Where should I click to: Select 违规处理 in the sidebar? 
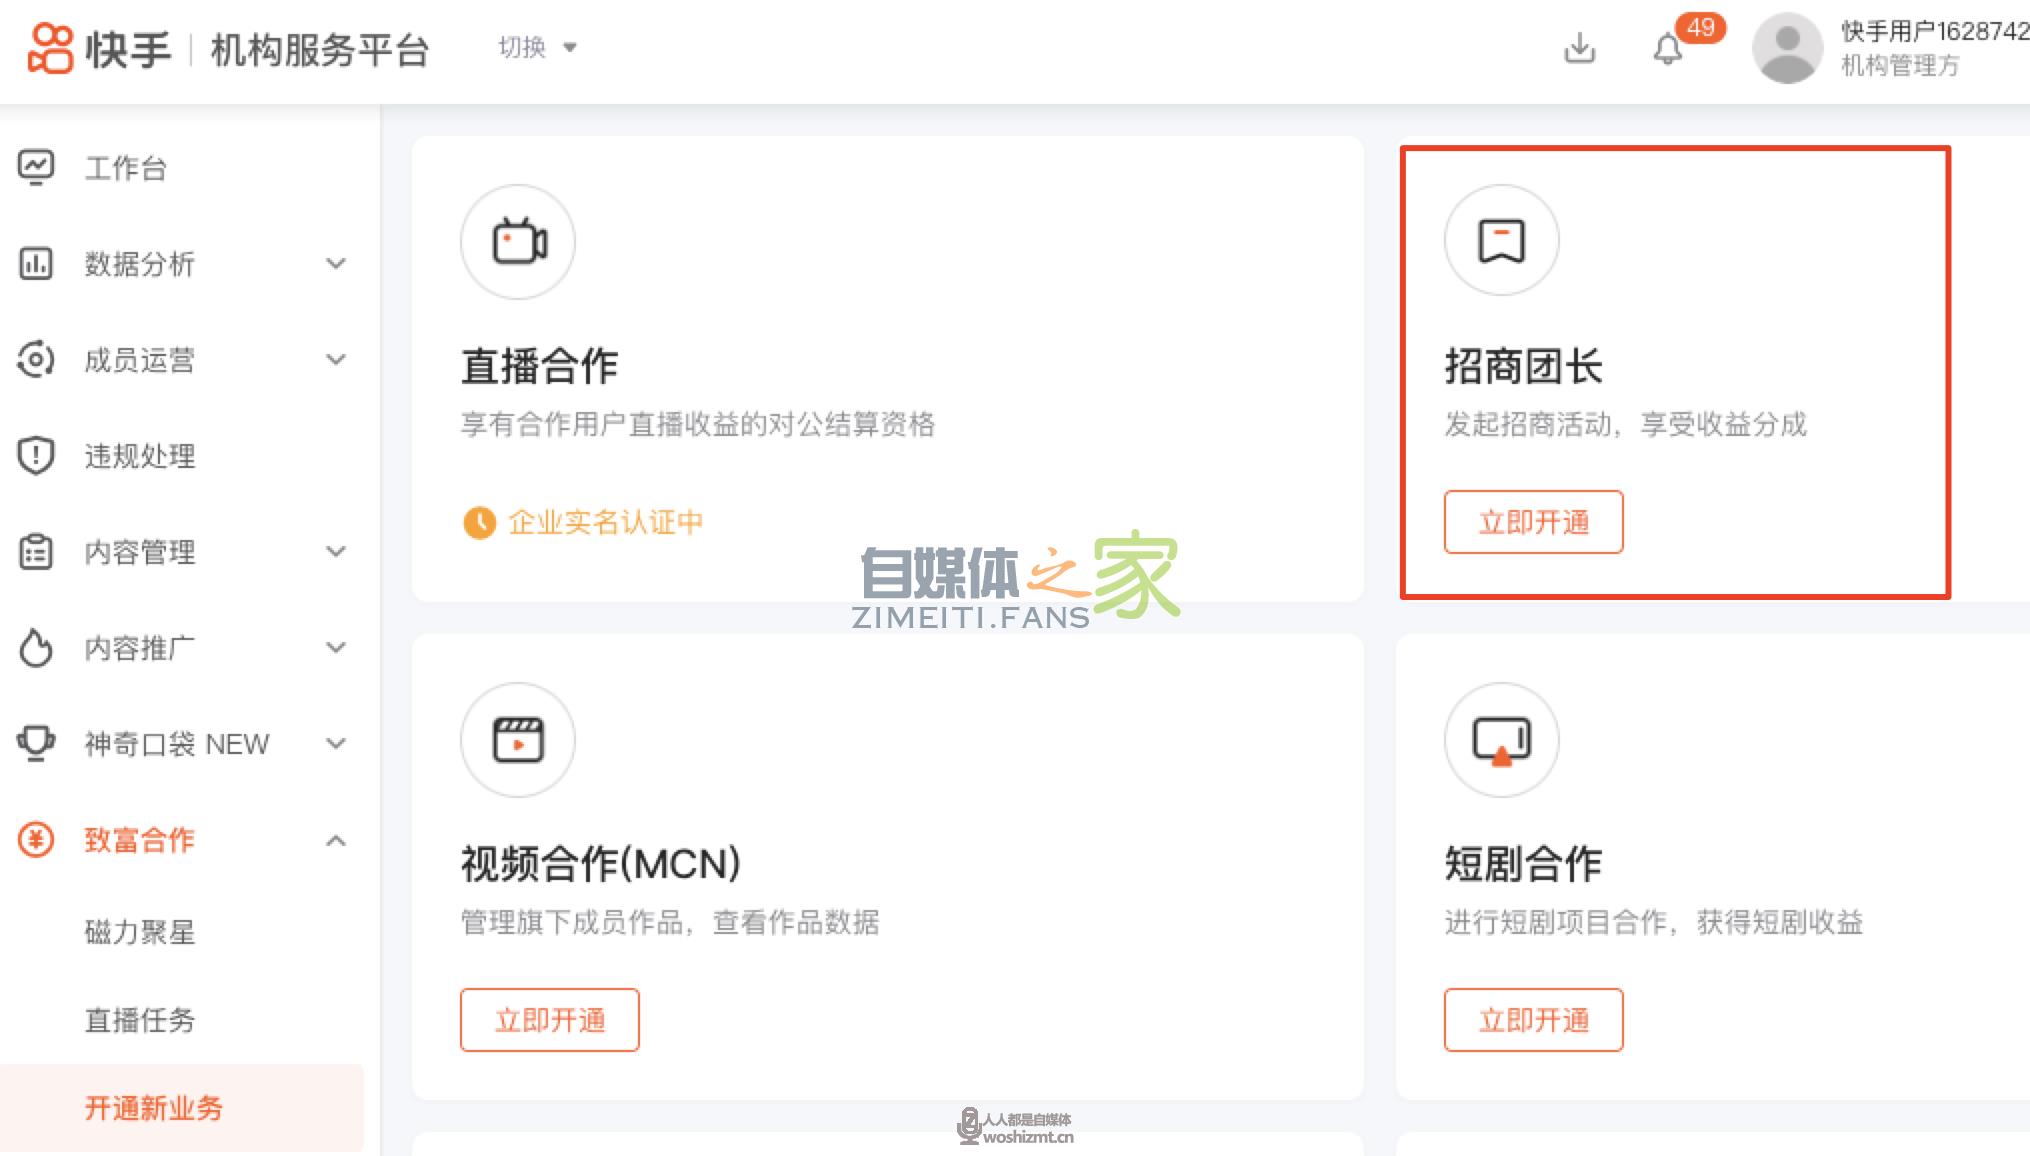[139, 456]
